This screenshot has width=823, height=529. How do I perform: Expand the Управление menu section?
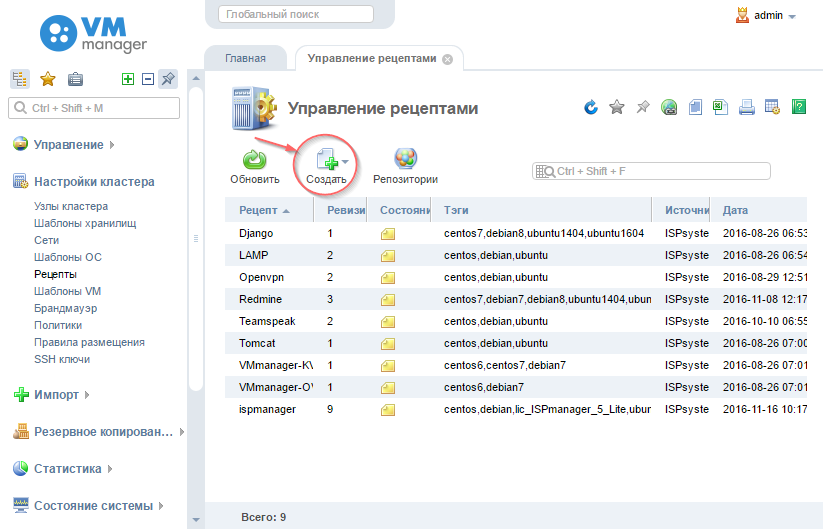(x=69, y=145)
